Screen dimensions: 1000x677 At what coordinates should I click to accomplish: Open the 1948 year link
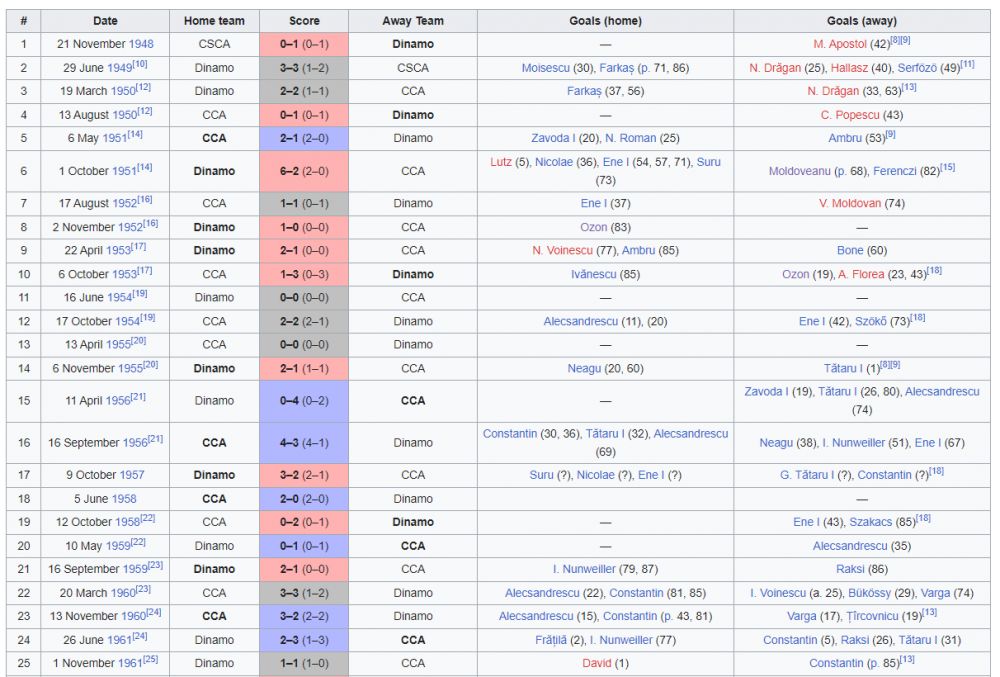[x=141, y=44]
